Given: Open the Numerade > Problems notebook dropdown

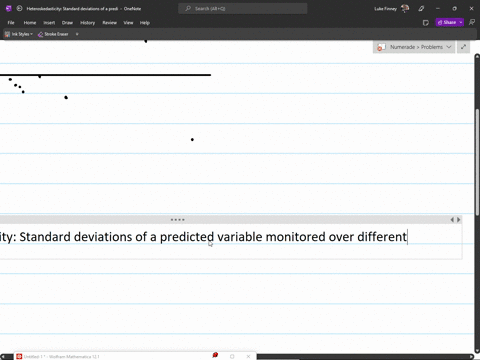Looking at the screenshot, I should pos(414,47).
